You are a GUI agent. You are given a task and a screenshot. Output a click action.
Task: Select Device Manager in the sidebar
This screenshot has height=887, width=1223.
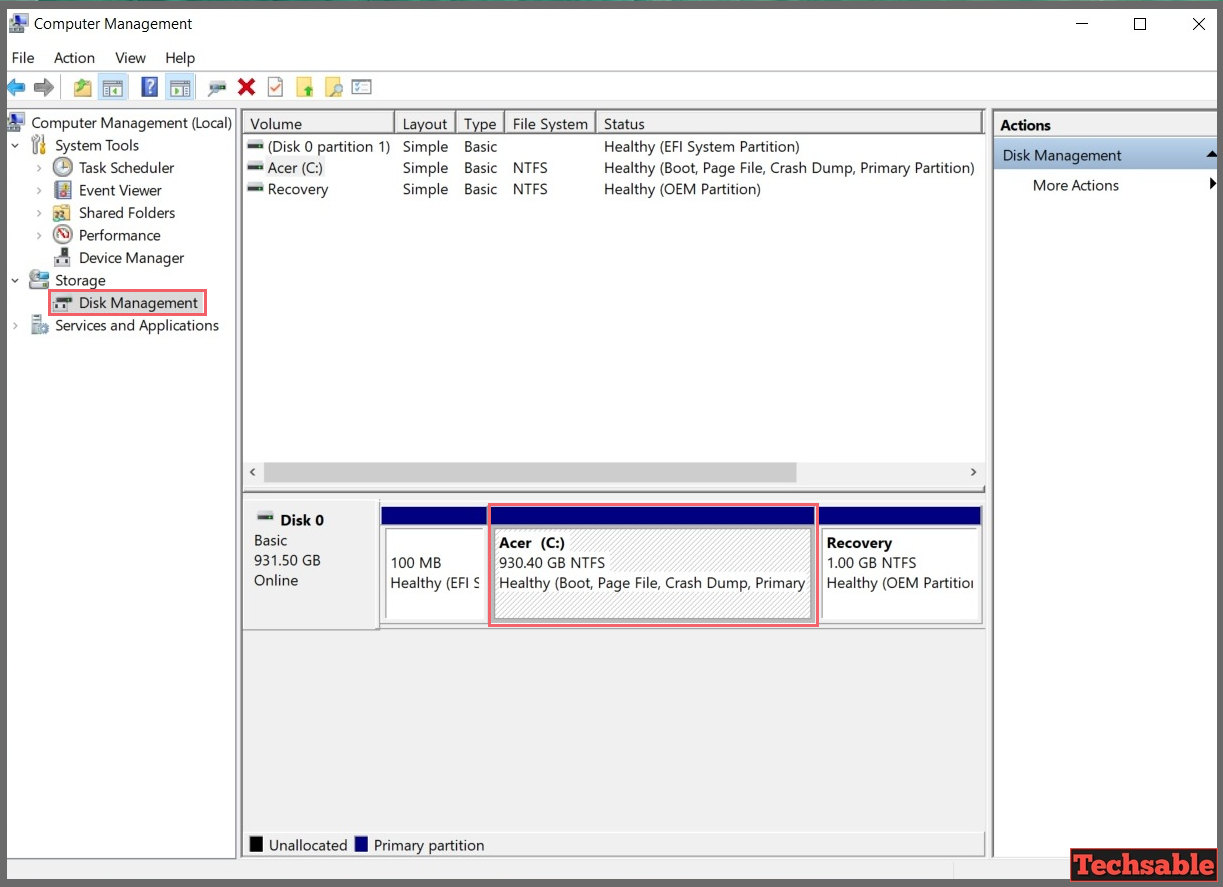(129, 257)
